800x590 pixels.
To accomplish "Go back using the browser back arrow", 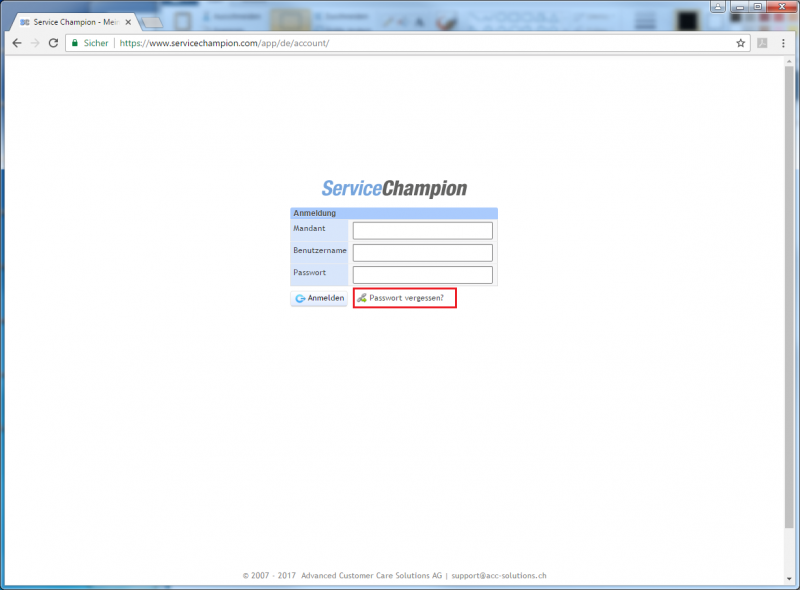I will tap(17, 43).
